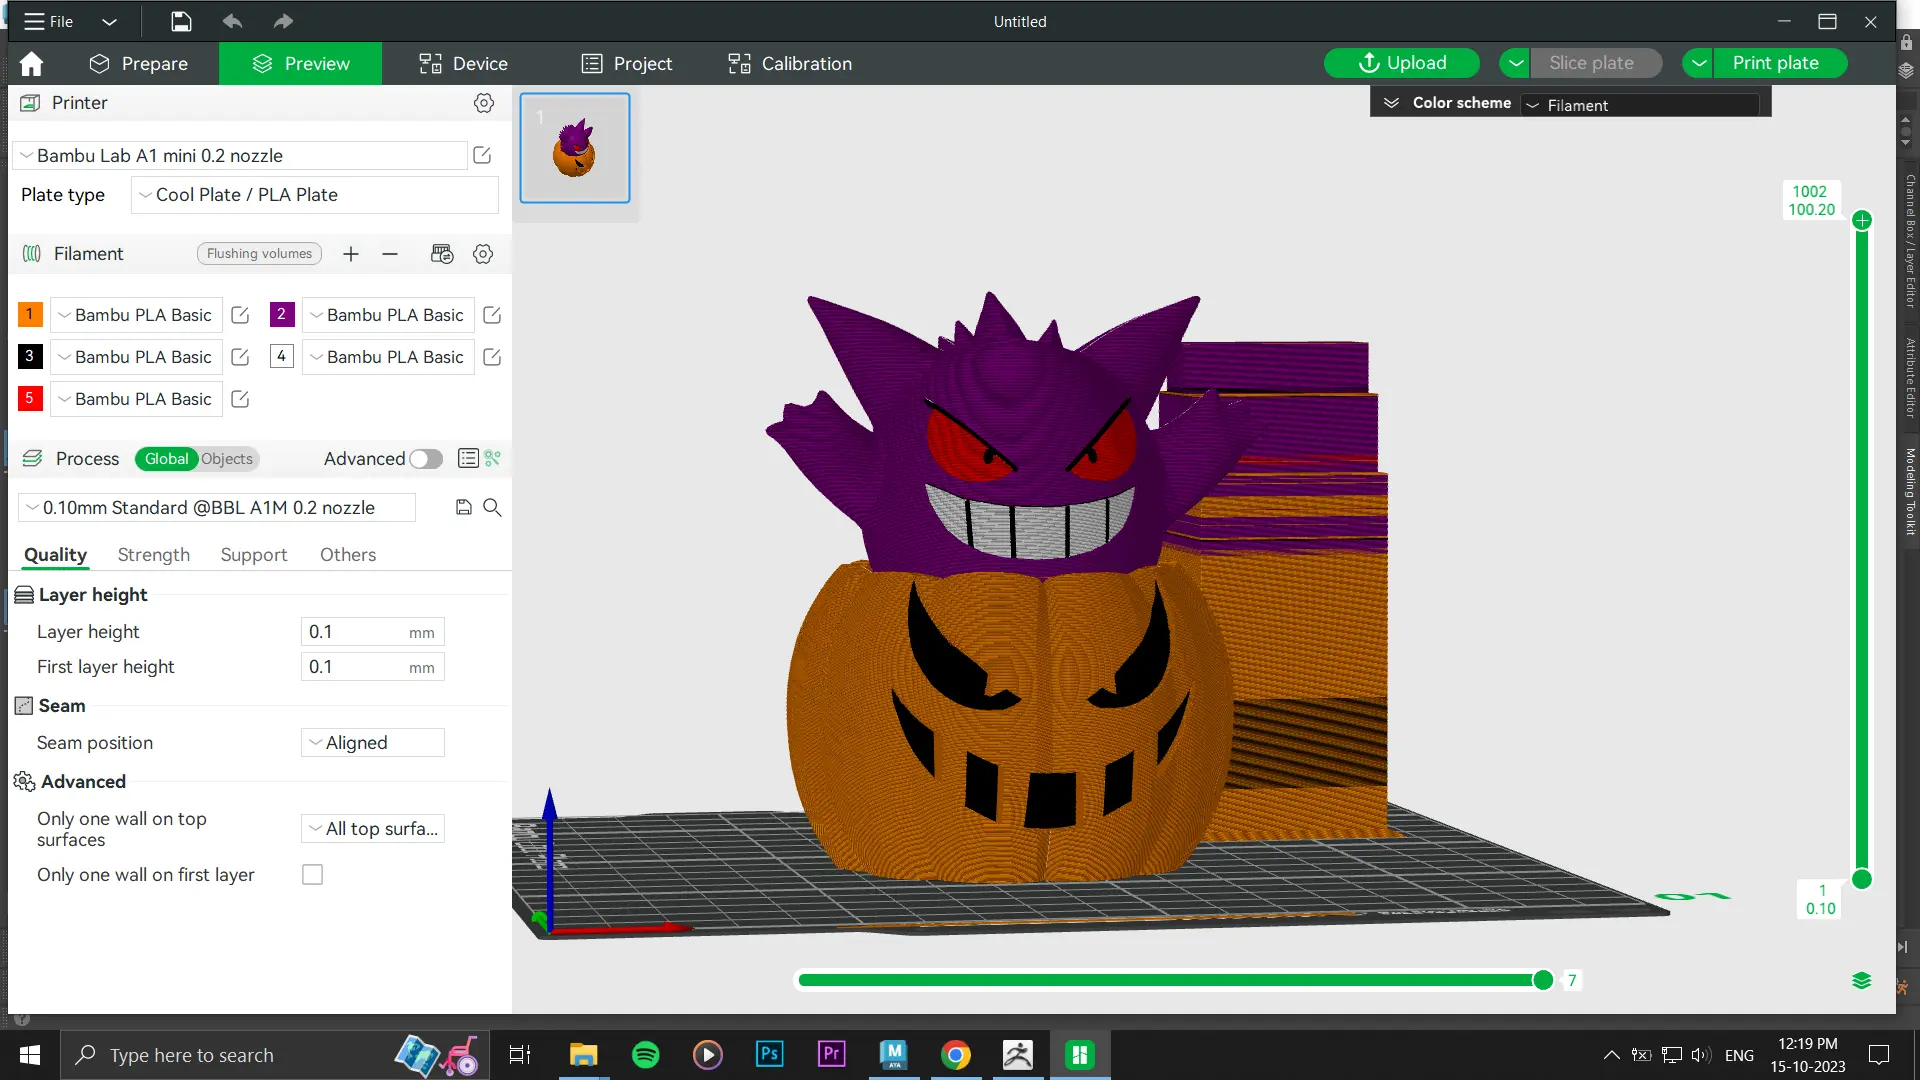Save the process preset icon
1920x1080 pixels.
coord(463,508)
